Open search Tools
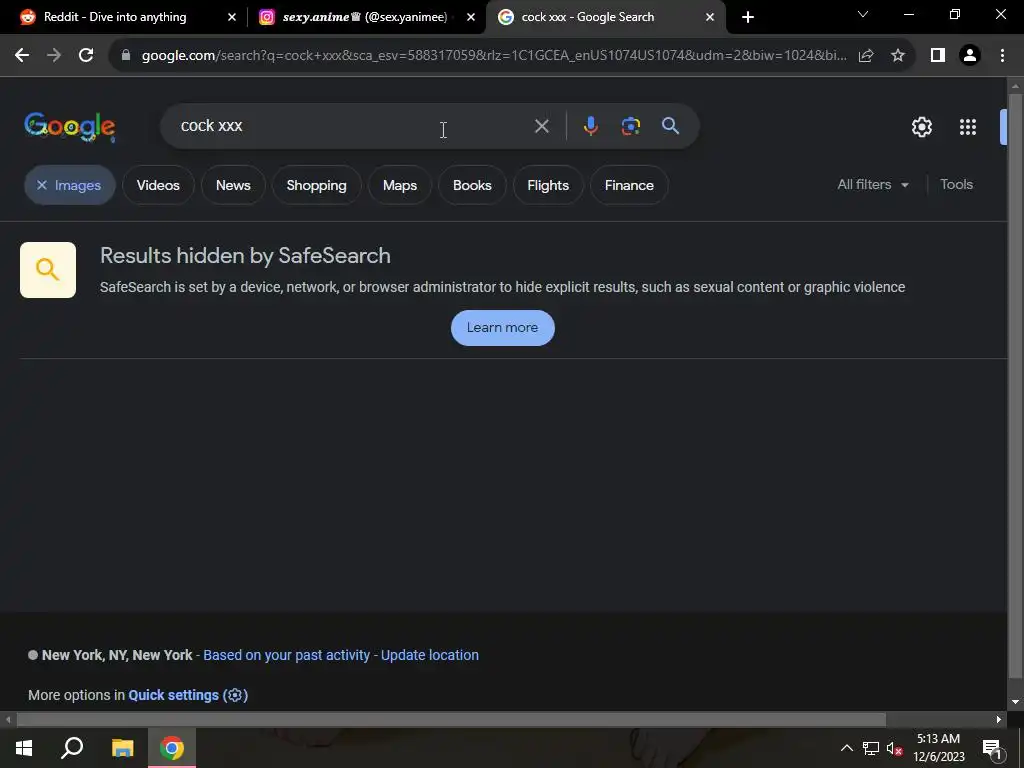This screenshot has height=768, width=1024. click(x=956, y=185)
